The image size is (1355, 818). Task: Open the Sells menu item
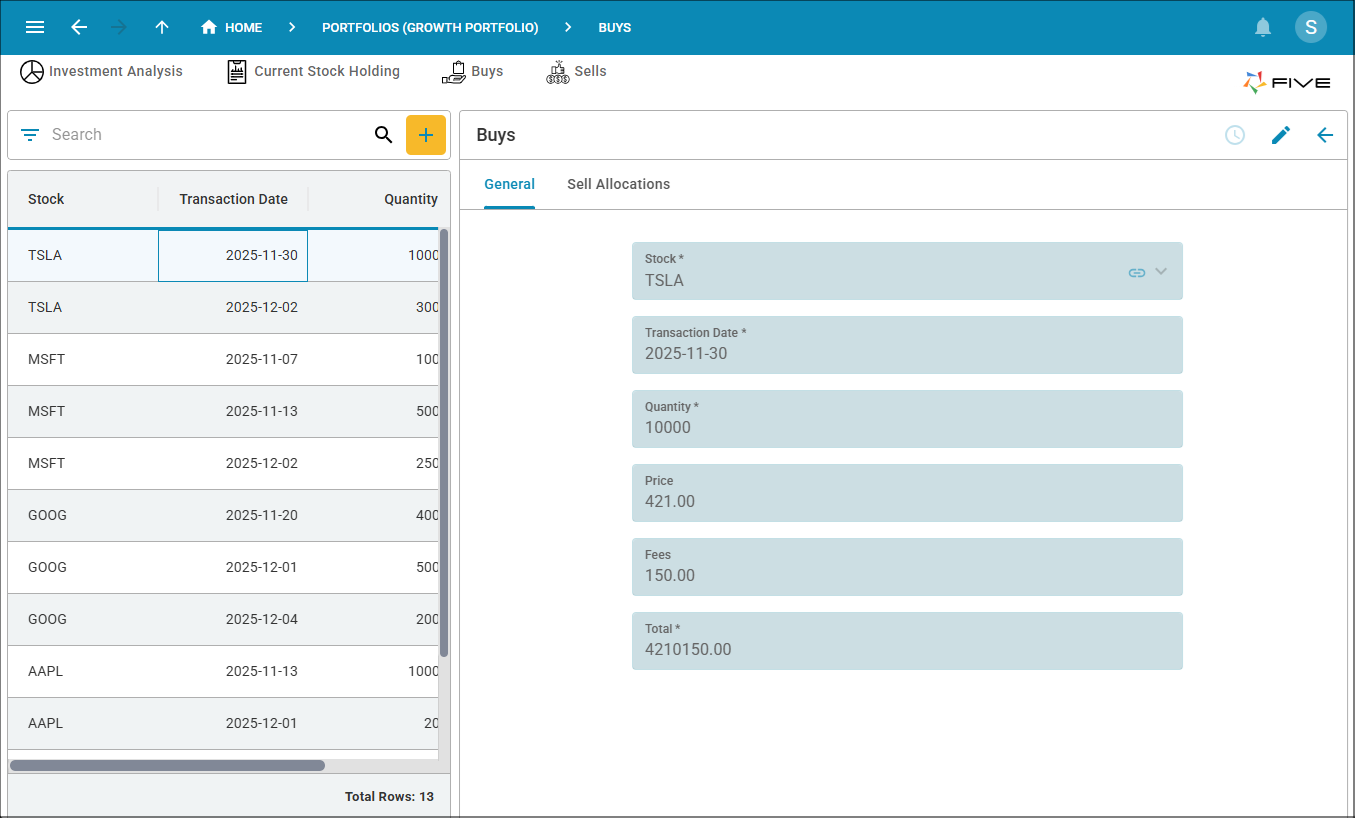pos(576,71)
